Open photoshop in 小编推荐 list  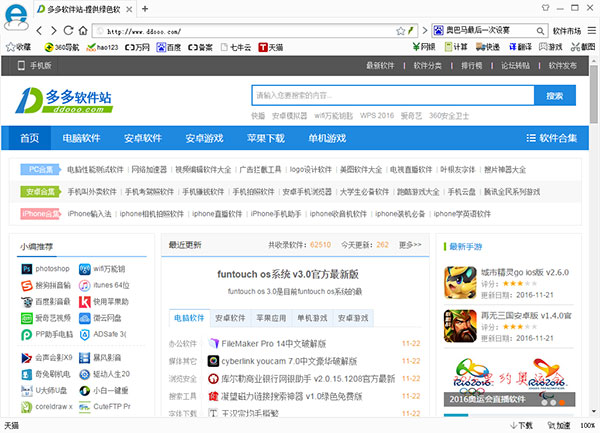(x=46, y=269)
